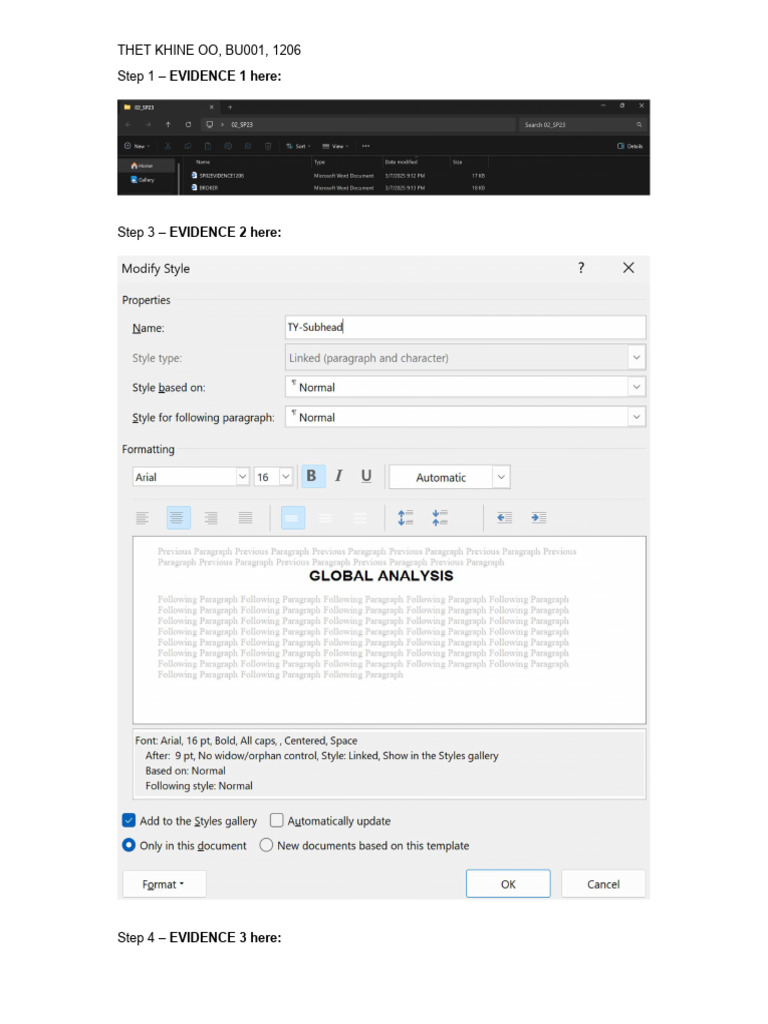Click the Forward arrow in File Explorer
Screen dimensions: 768x1024
coord(148,124)
